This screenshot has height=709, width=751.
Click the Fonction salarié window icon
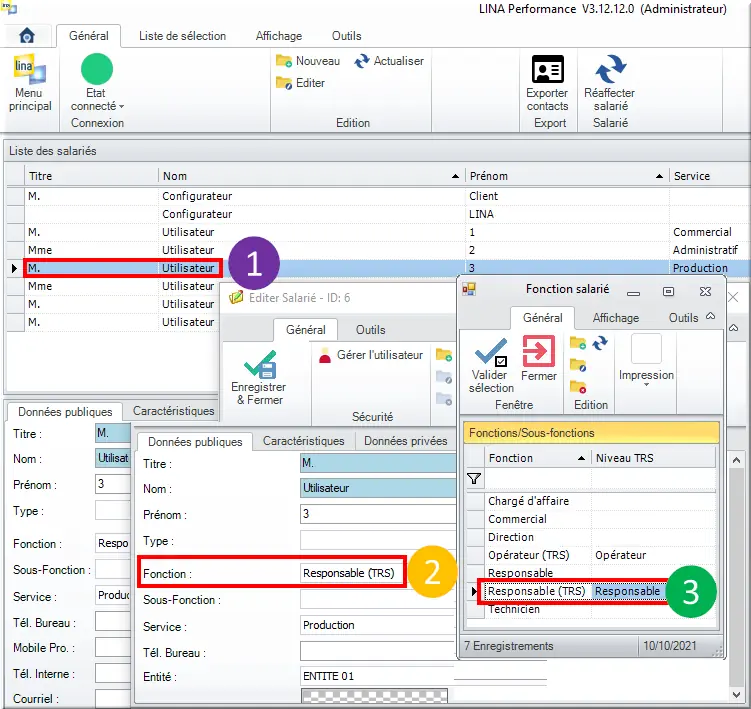coord(469,289)
